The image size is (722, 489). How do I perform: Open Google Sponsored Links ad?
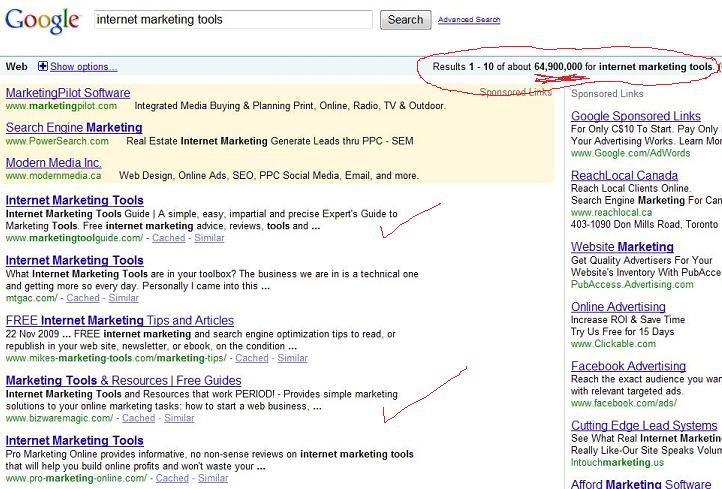[x=635, y=116]
